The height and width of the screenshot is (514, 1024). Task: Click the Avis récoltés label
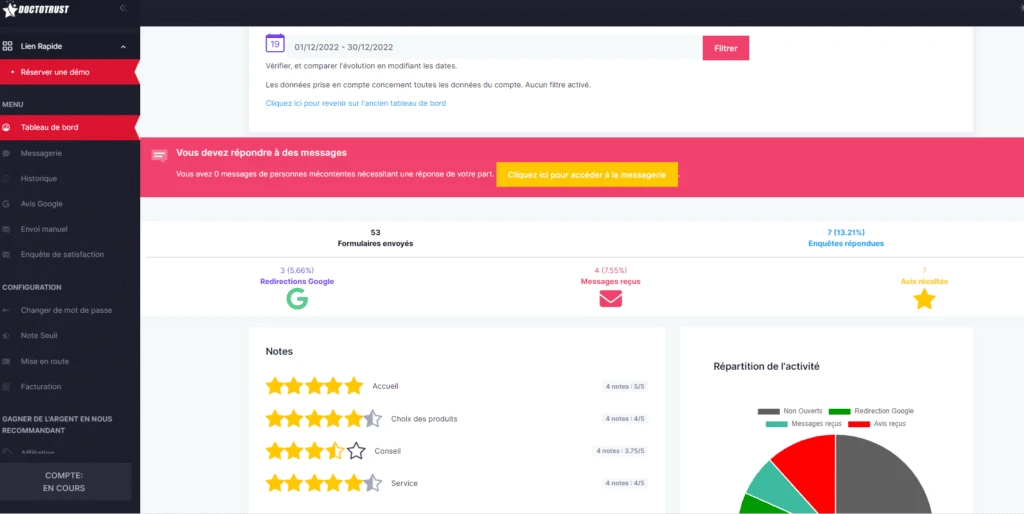pos(924,281)
